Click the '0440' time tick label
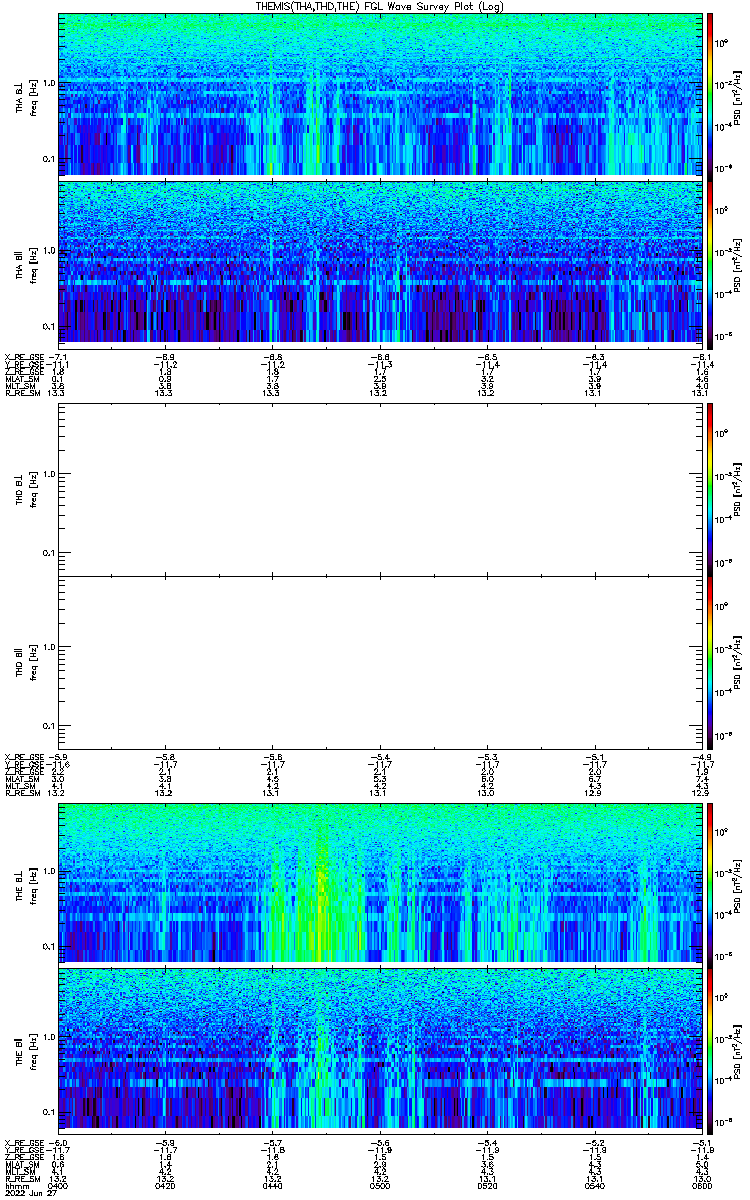The image size is (750, 1200). tap(272, 1186)
